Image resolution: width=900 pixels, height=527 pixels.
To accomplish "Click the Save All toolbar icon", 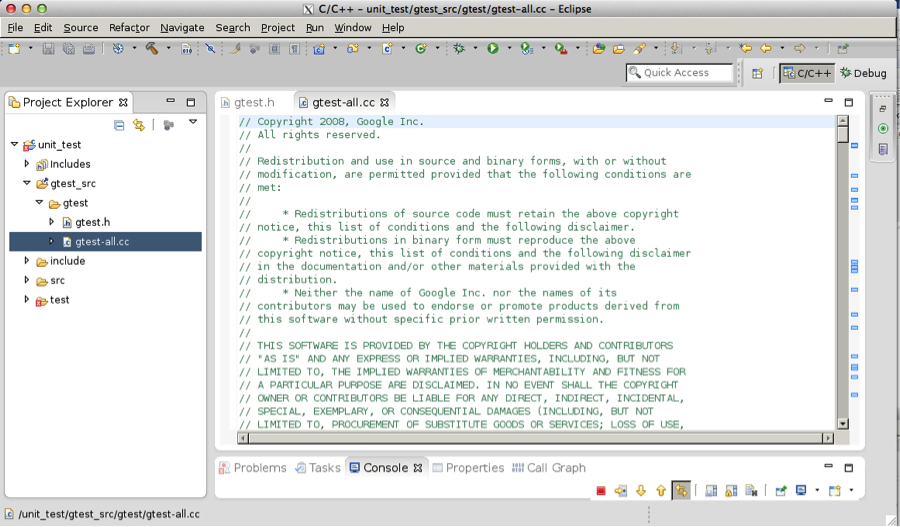I will [x=69, y=49].
